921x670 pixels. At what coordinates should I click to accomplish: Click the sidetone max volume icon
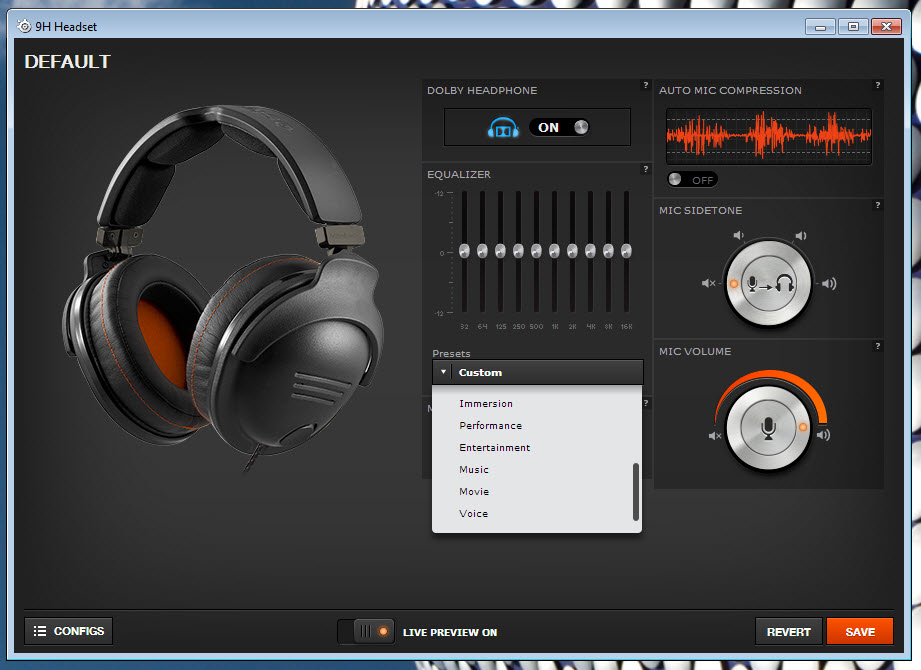tap(829, 284)
